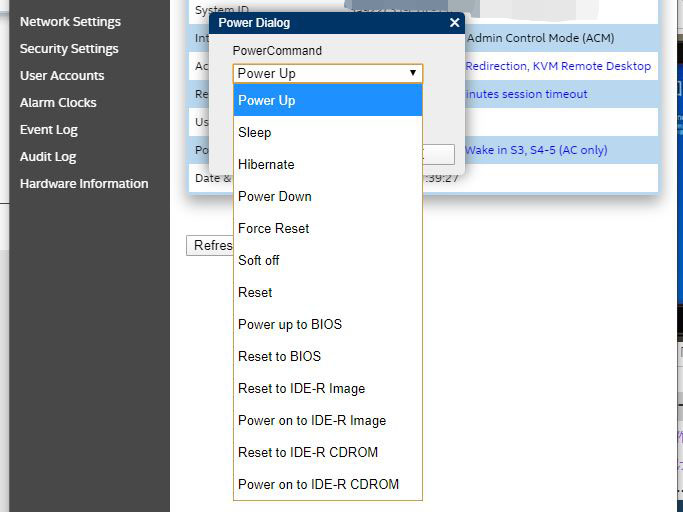Select Force Reset option
The image size is (683, 512).
(x=328, y=228)
